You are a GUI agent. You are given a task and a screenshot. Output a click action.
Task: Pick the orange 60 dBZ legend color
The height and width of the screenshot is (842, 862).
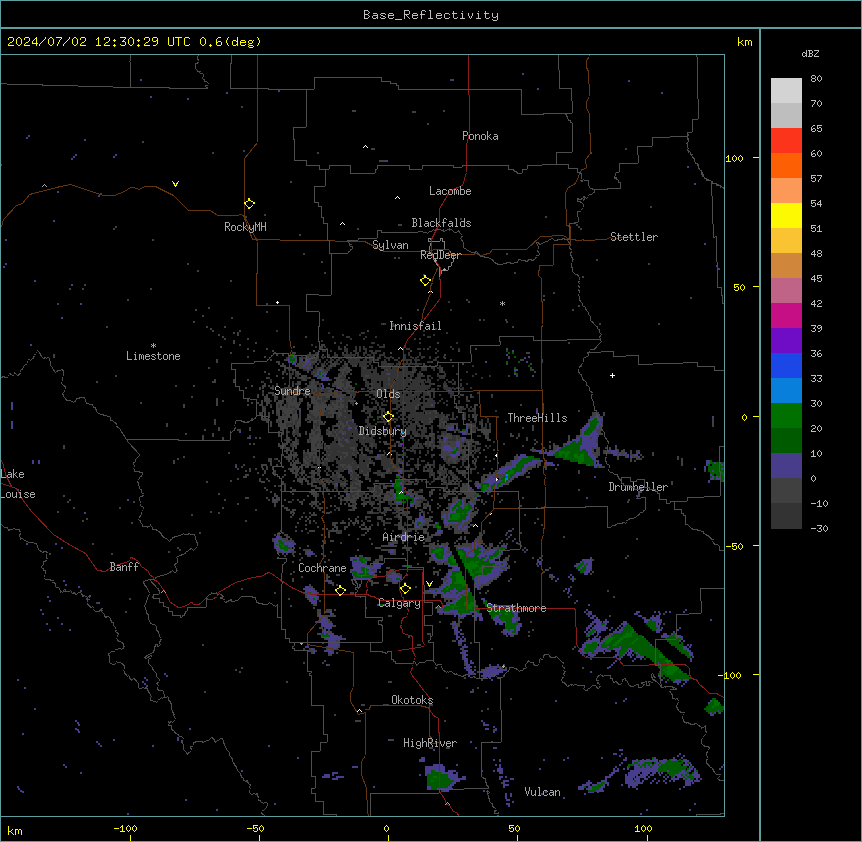[786, 165]
